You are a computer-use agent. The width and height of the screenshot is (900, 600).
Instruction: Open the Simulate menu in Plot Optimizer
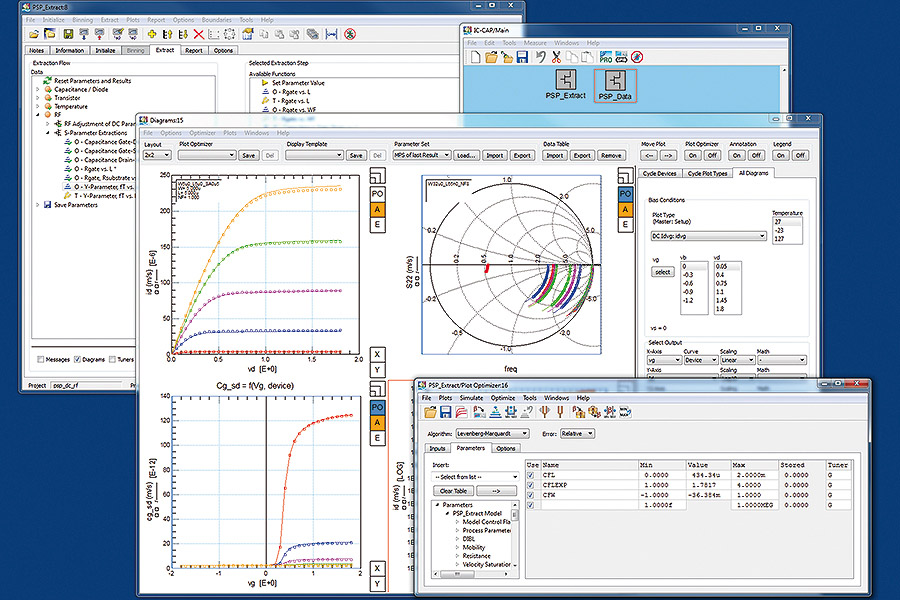click(469, 397)
